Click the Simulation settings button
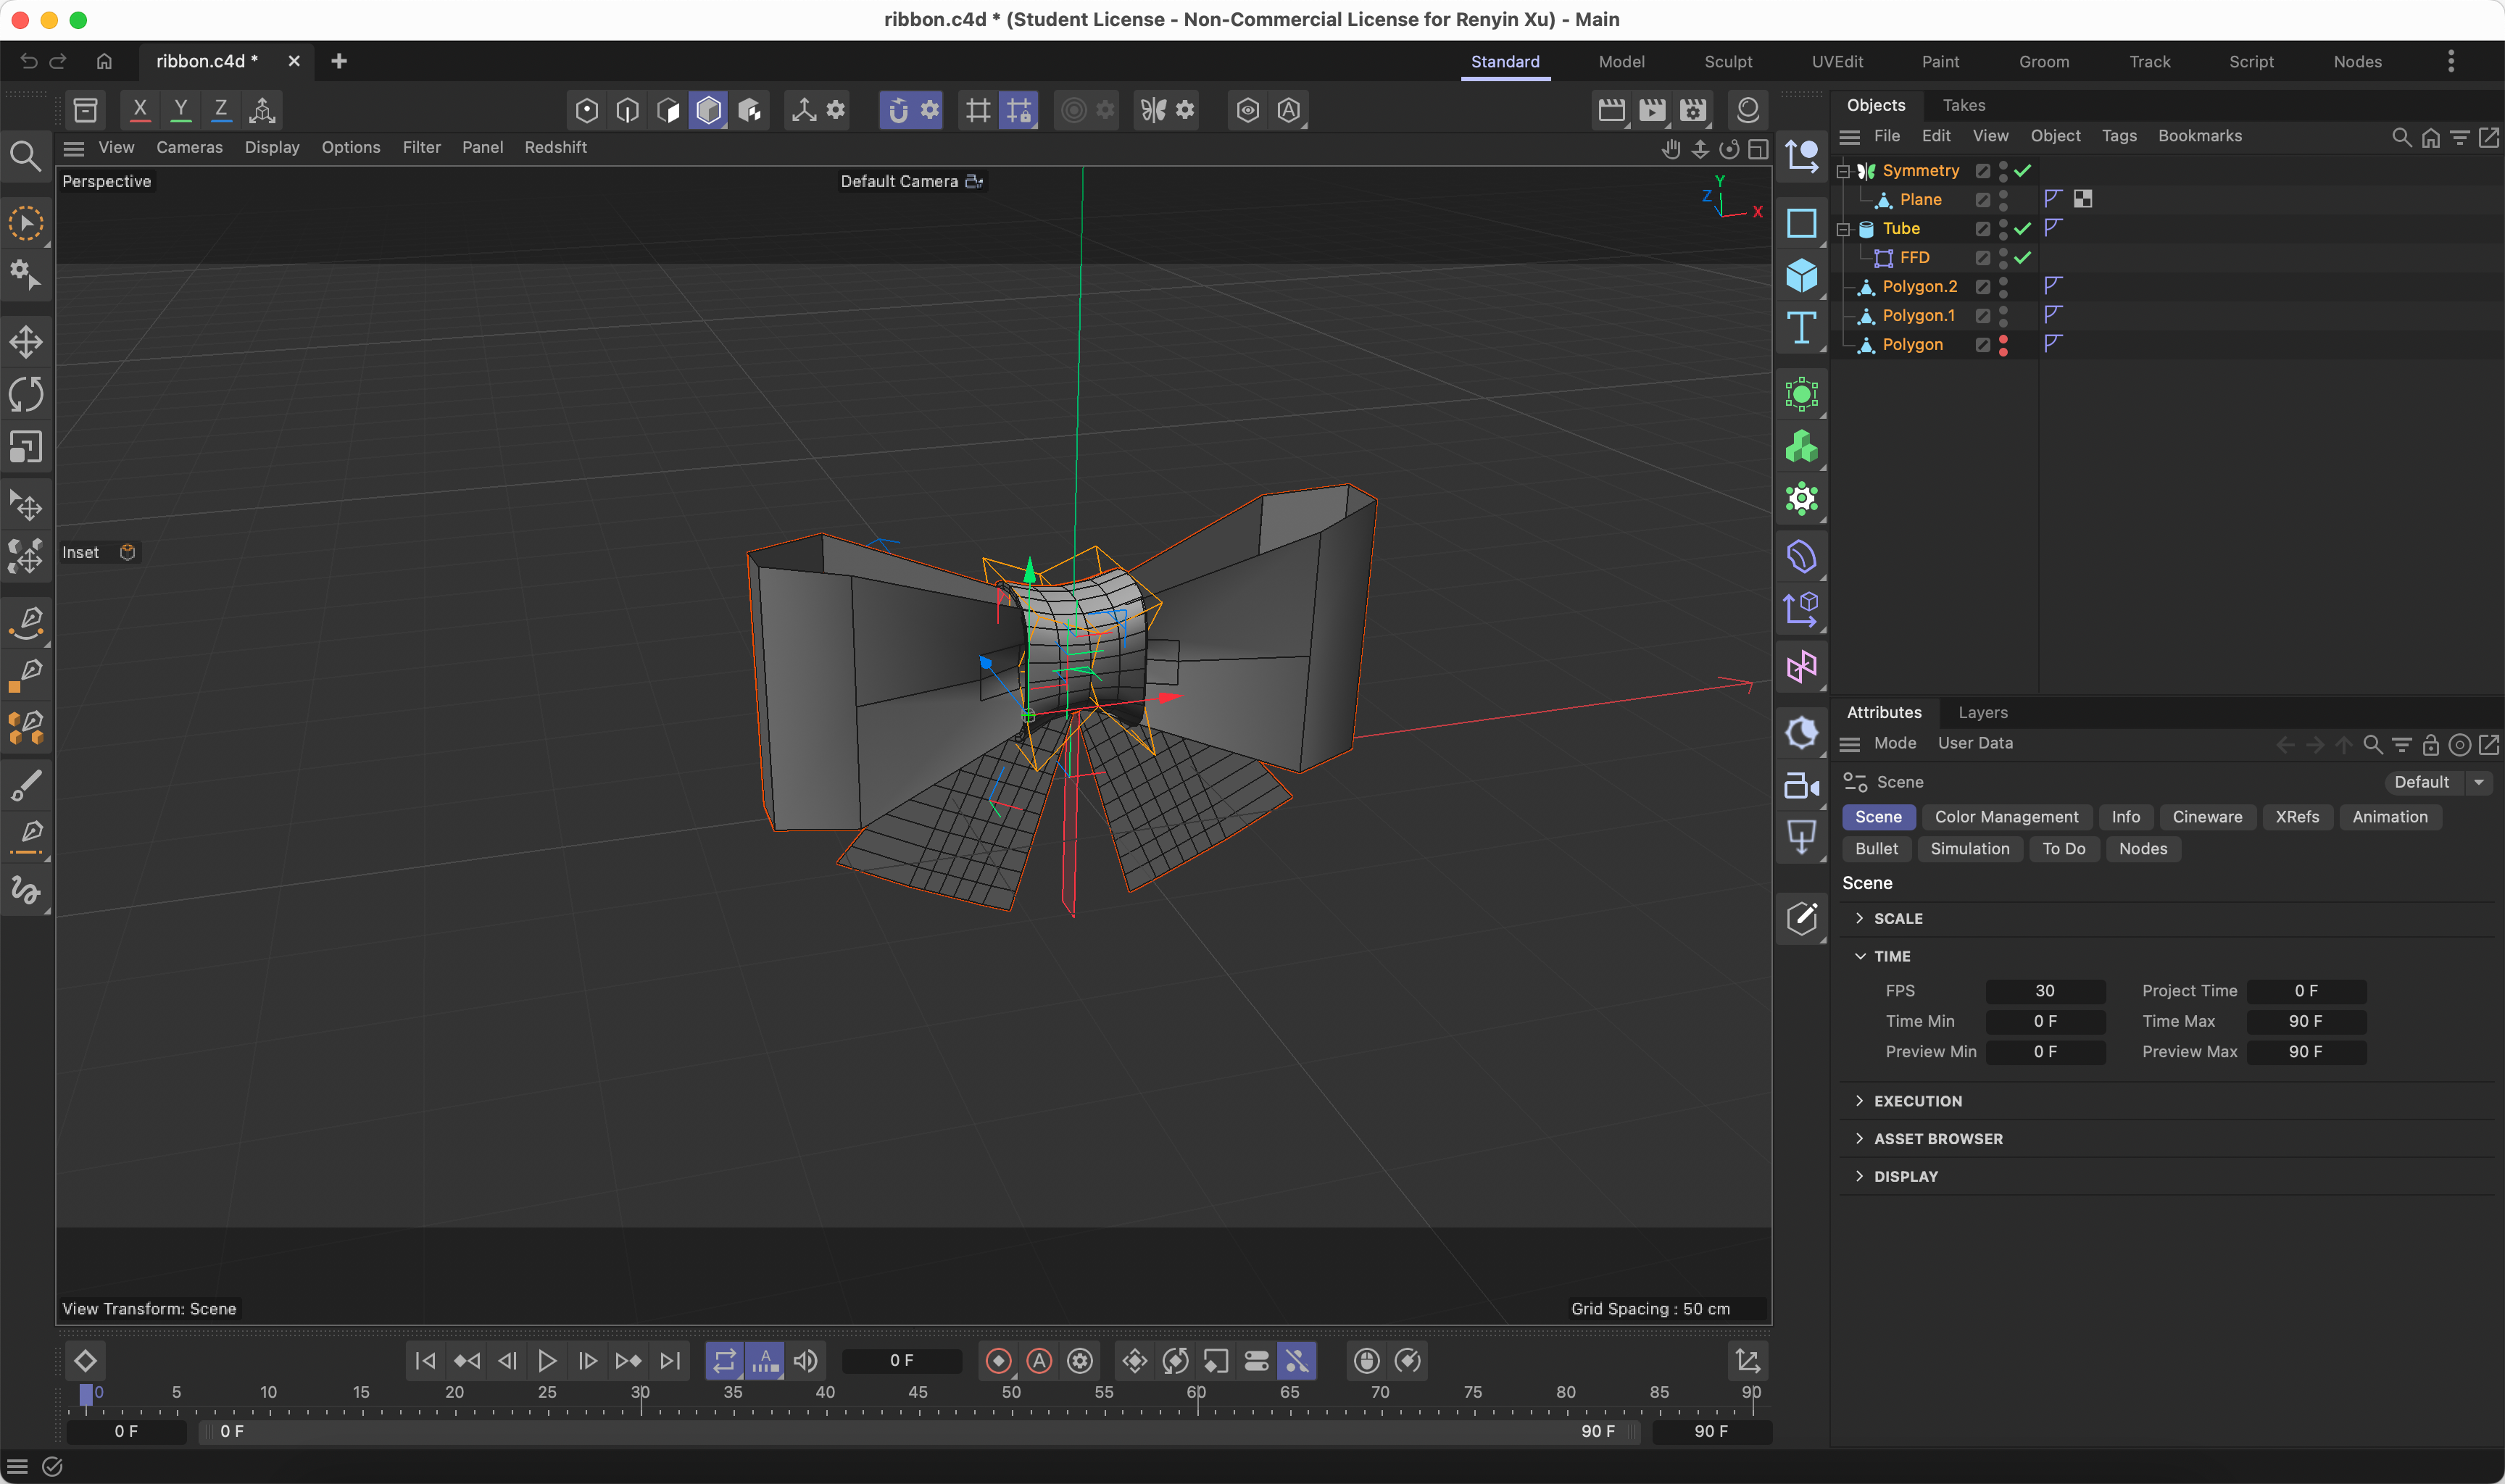 pyautogui.click(x=1969, y=849)
